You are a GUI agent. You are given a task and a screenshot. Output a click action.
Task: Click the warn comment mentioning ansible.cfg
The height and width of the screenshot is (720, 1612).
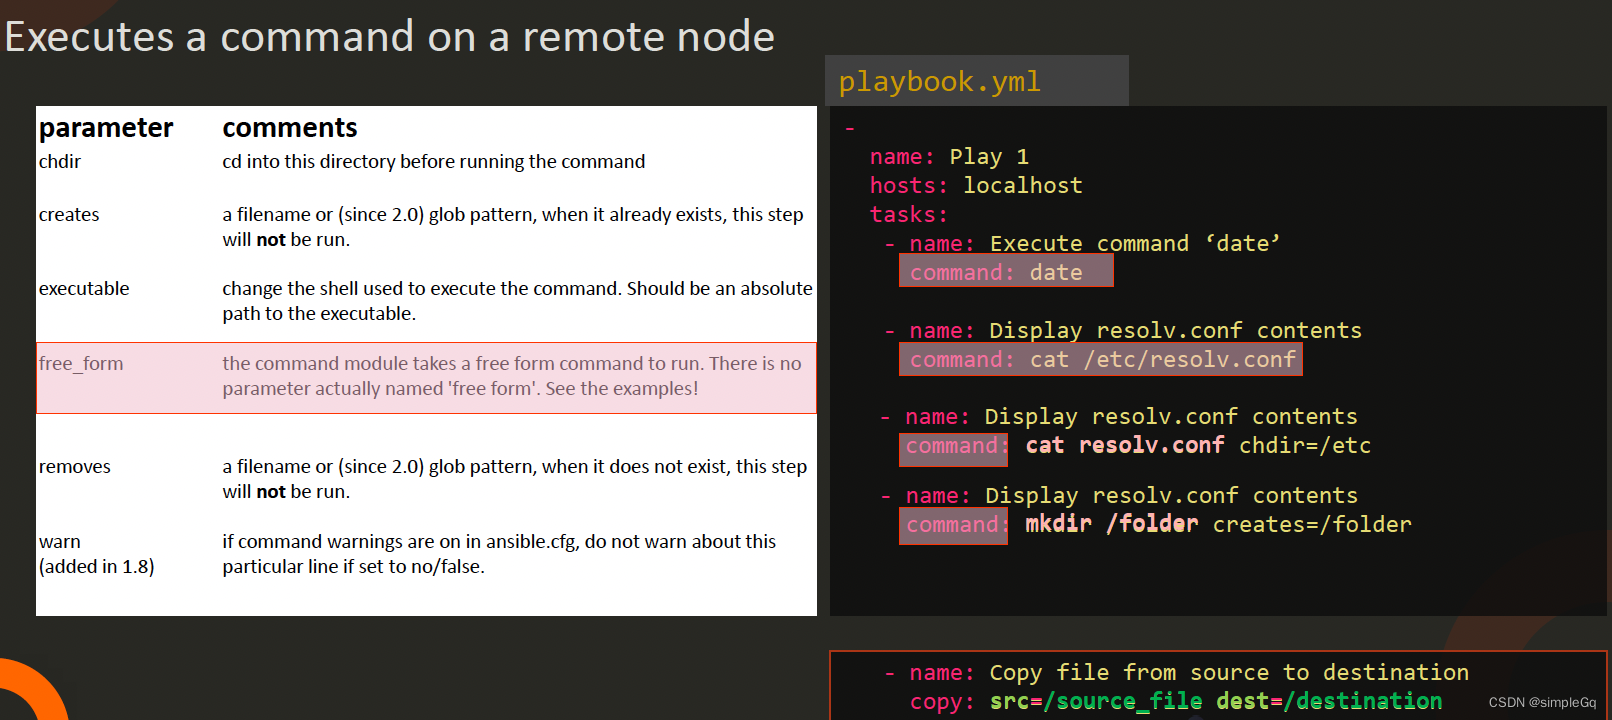[x=499, y=554]
